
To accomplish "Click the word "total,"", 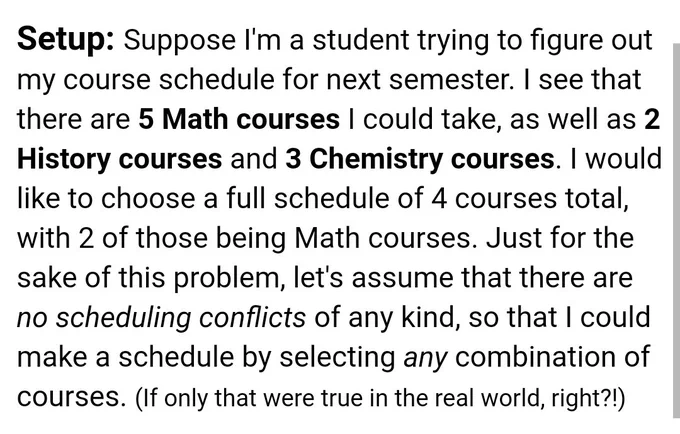I will tap(597, 199).
